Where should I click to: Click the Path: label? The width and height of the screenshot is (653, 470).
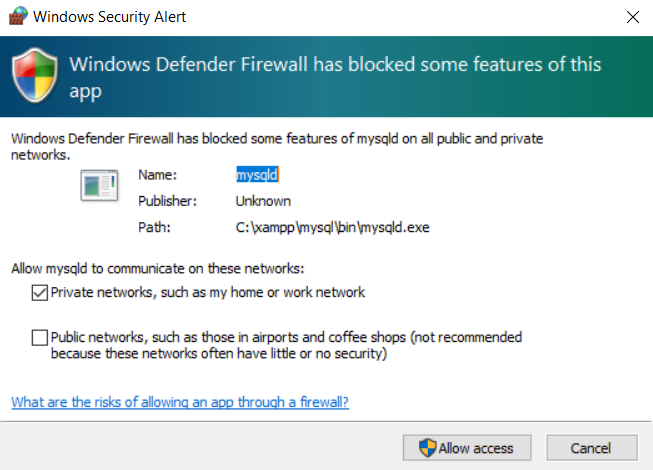pyautogui.click(x=155, y=227)
